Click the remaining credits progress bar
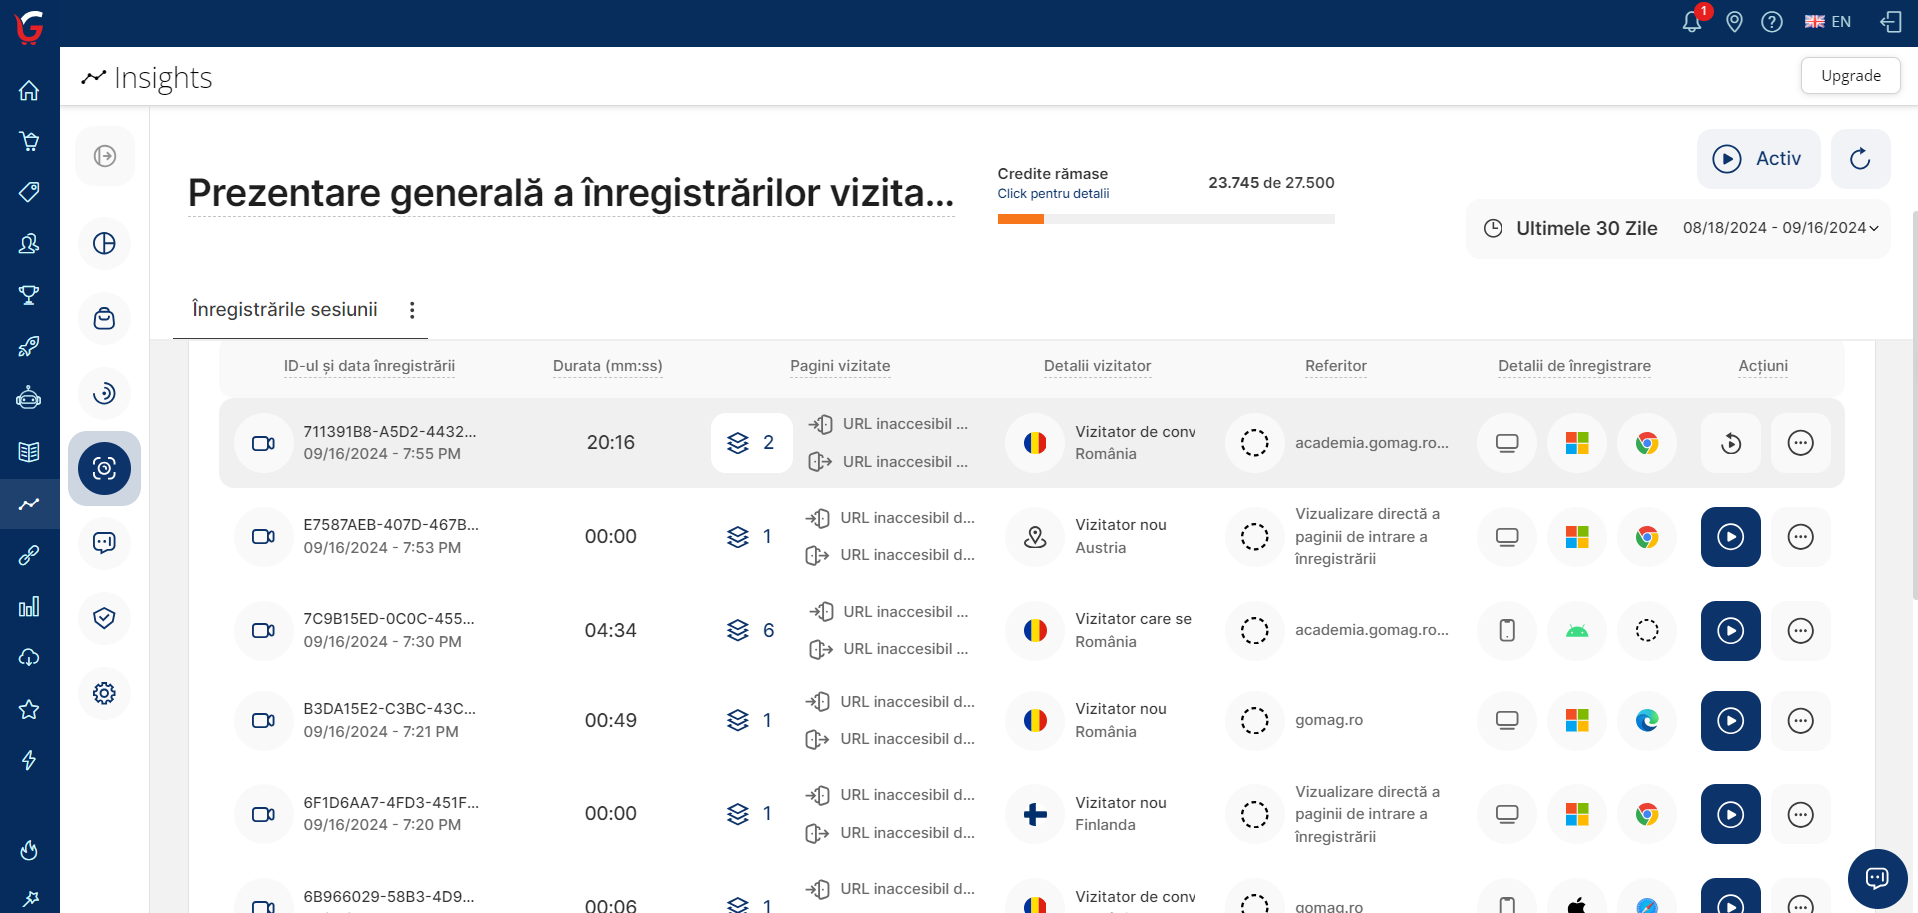This screenshot has width=1918, height=913. [1165, 219]
